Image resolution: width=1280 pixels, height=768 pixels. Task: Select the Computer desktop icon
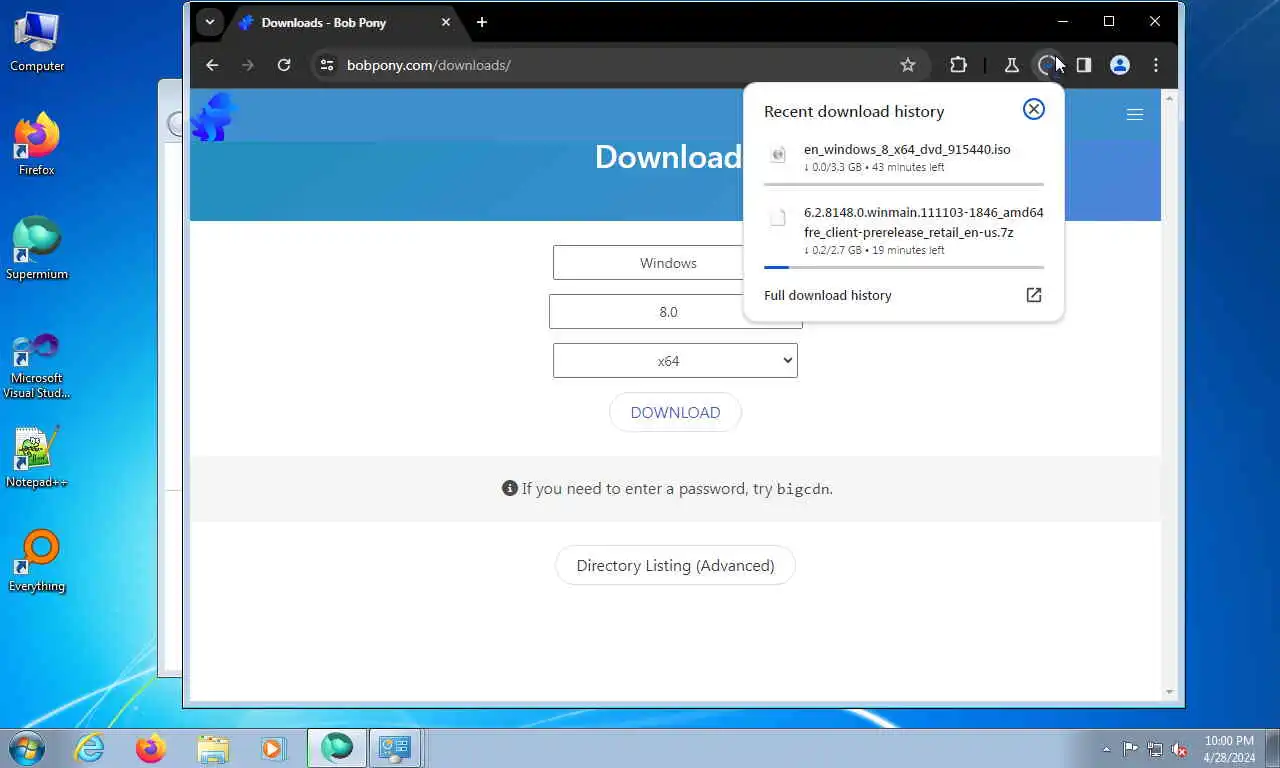37,41
